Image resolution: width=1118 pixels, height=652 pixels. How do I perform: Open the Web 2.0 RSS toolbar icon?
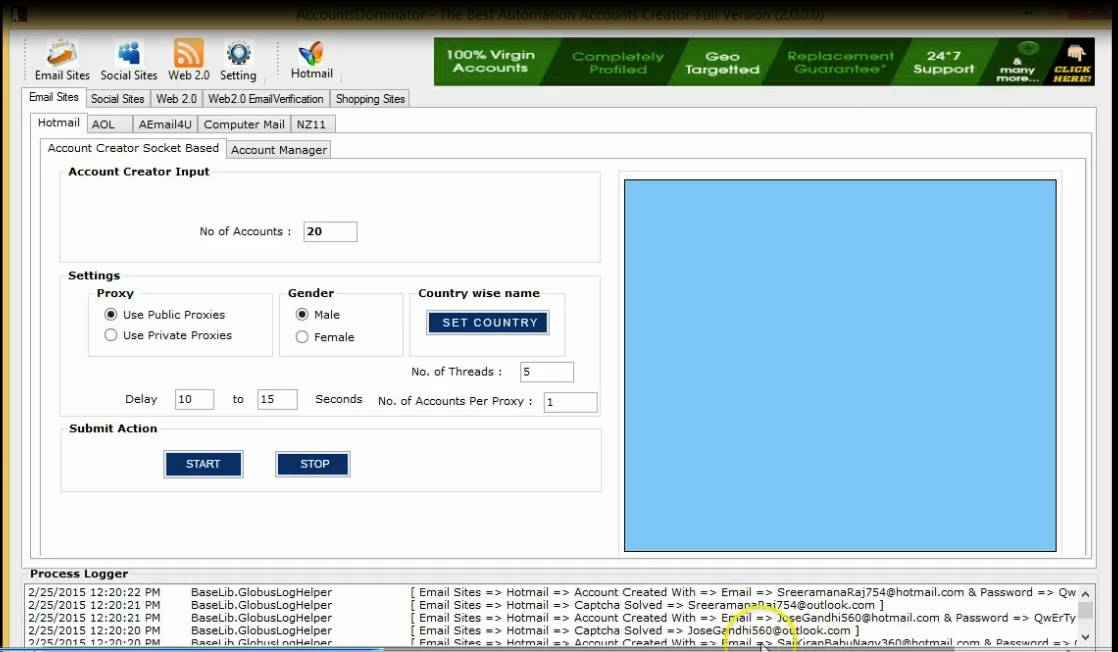click(x=189, y=60)
